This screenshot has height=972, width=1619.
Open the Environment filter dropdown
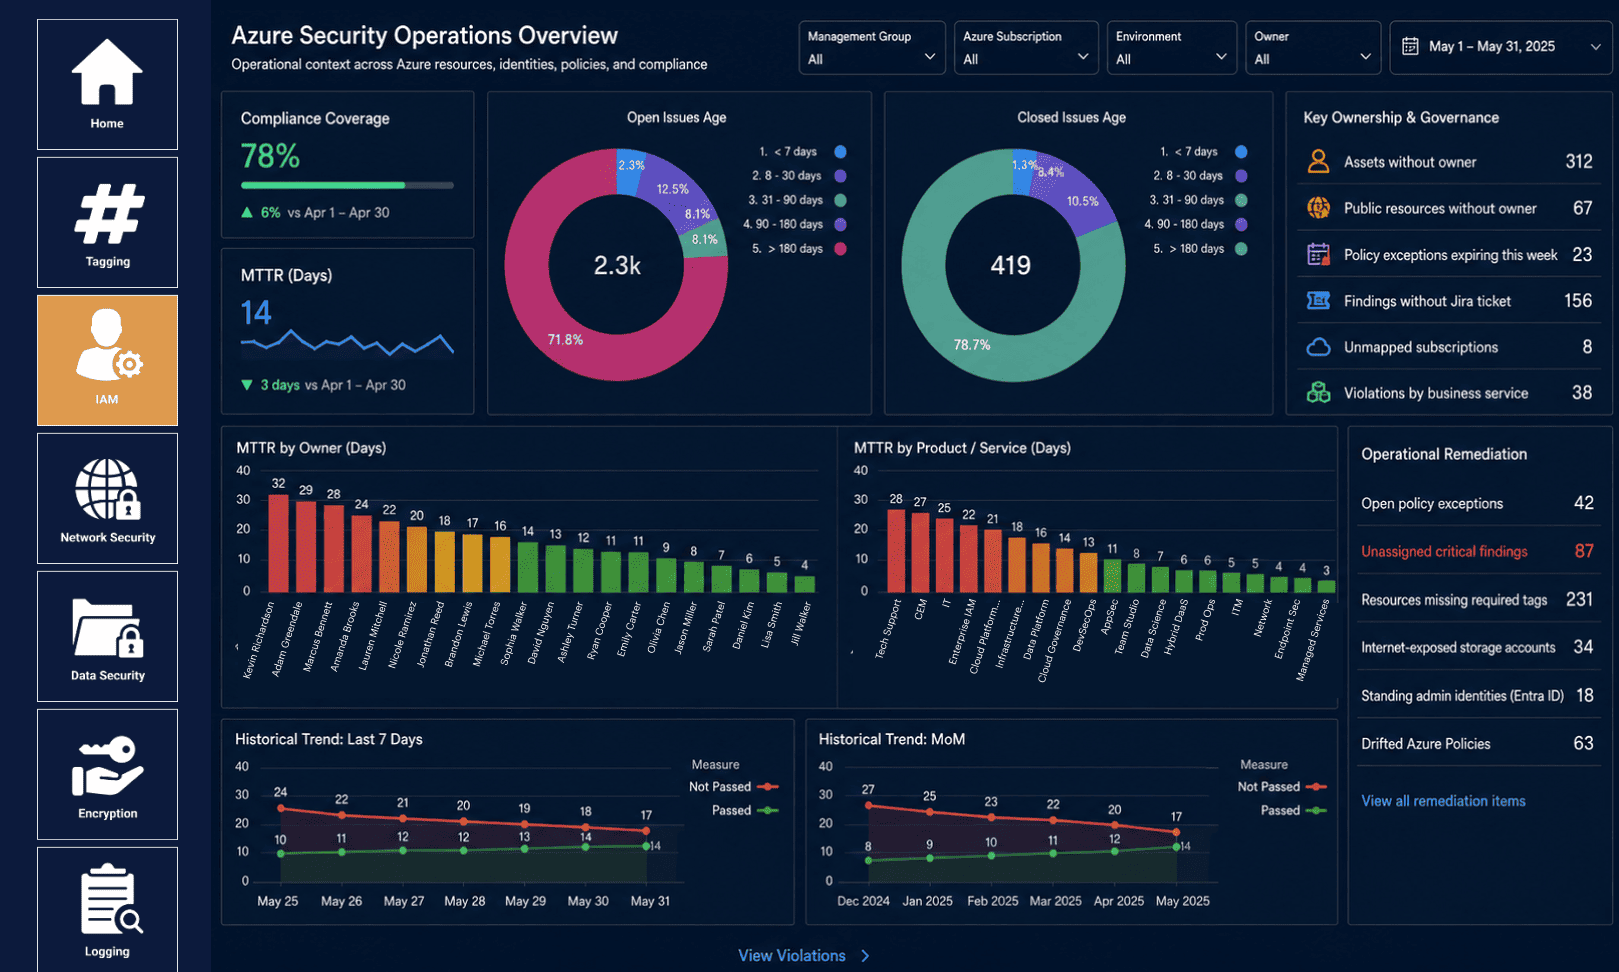1171,48
